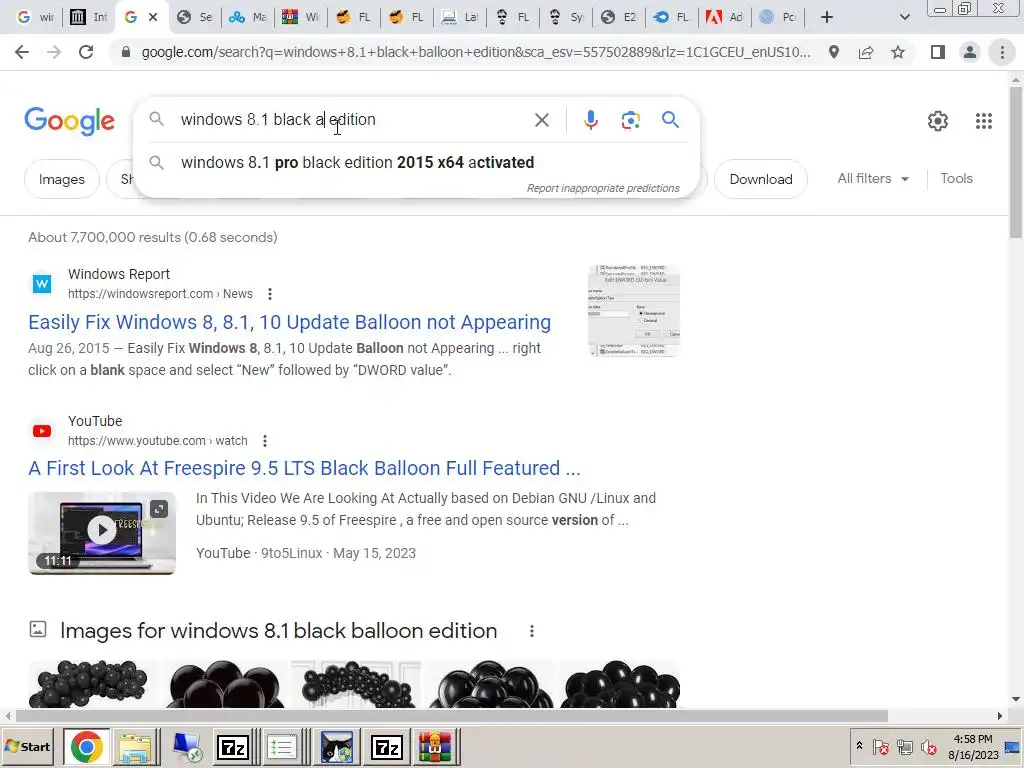1024x768 pixels.
Task: Open a new browser tab
Action: click(827, 17)
